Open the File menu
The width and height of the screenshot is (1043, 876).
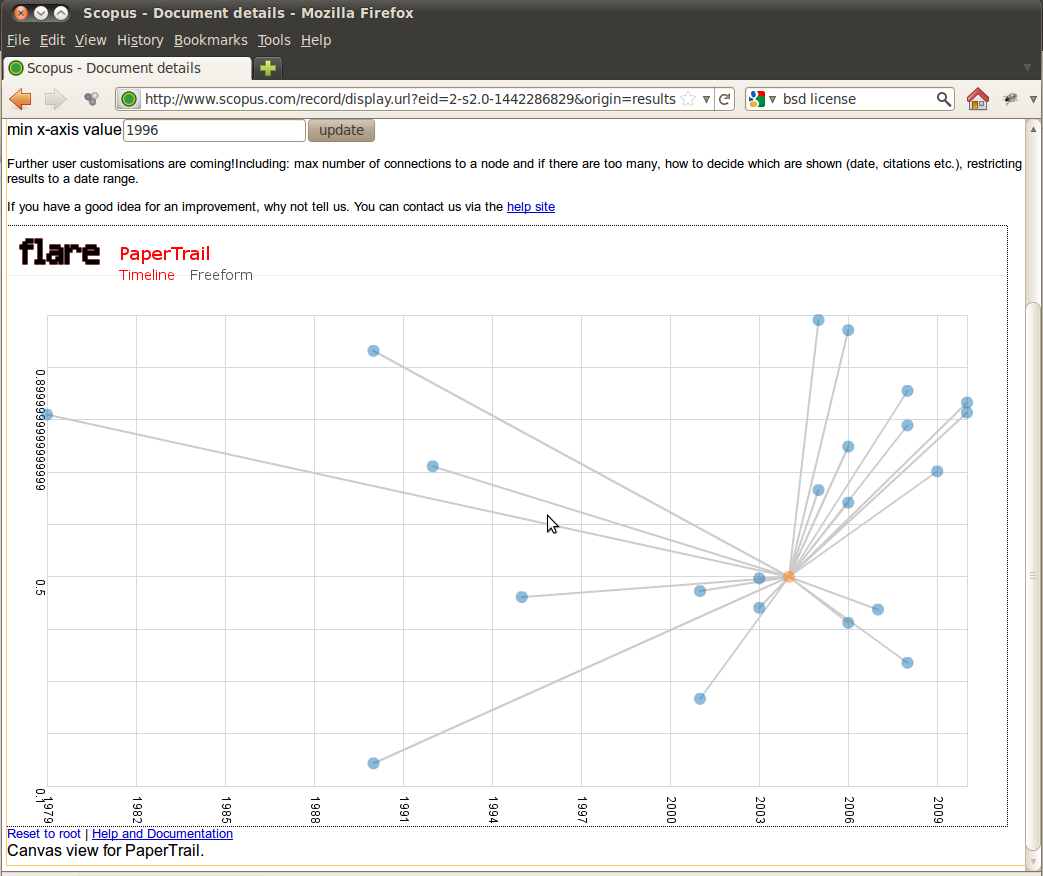pyautogui.click(x=18, y=40)
